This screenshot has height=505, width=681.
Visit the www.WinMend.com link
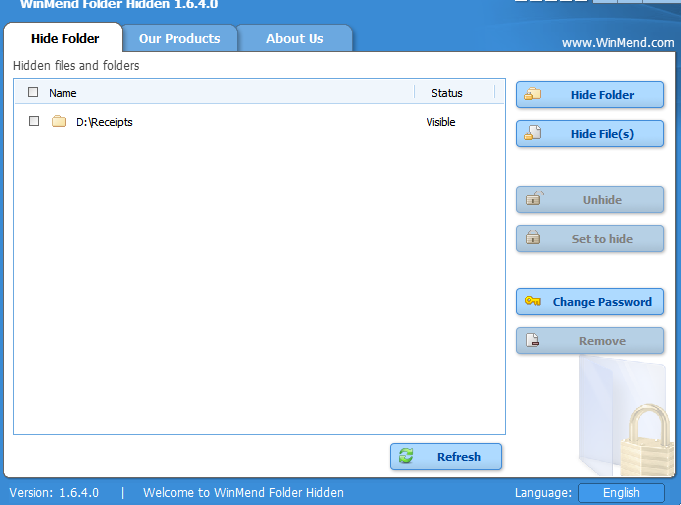pyautogui.click(x=618, y=43)
